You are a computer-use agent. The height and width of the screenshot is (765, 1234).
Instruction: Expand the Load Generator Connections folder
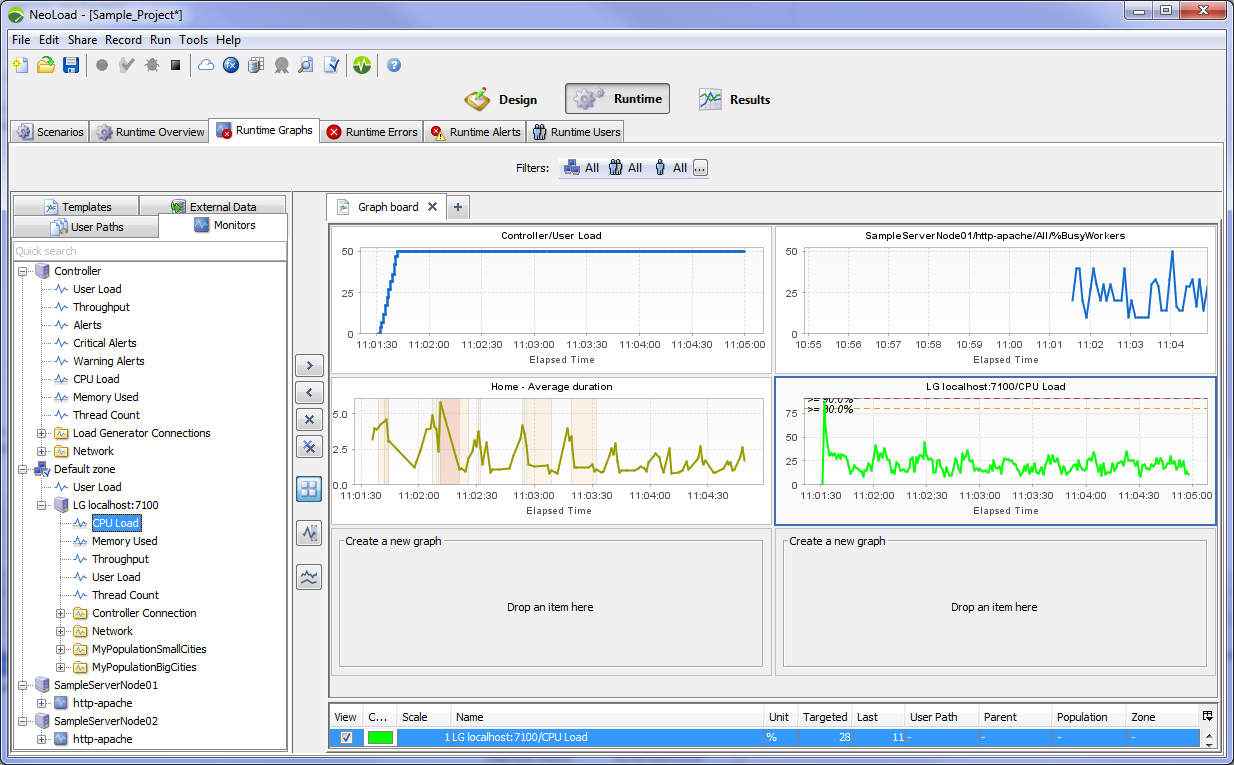coord(42,433)
